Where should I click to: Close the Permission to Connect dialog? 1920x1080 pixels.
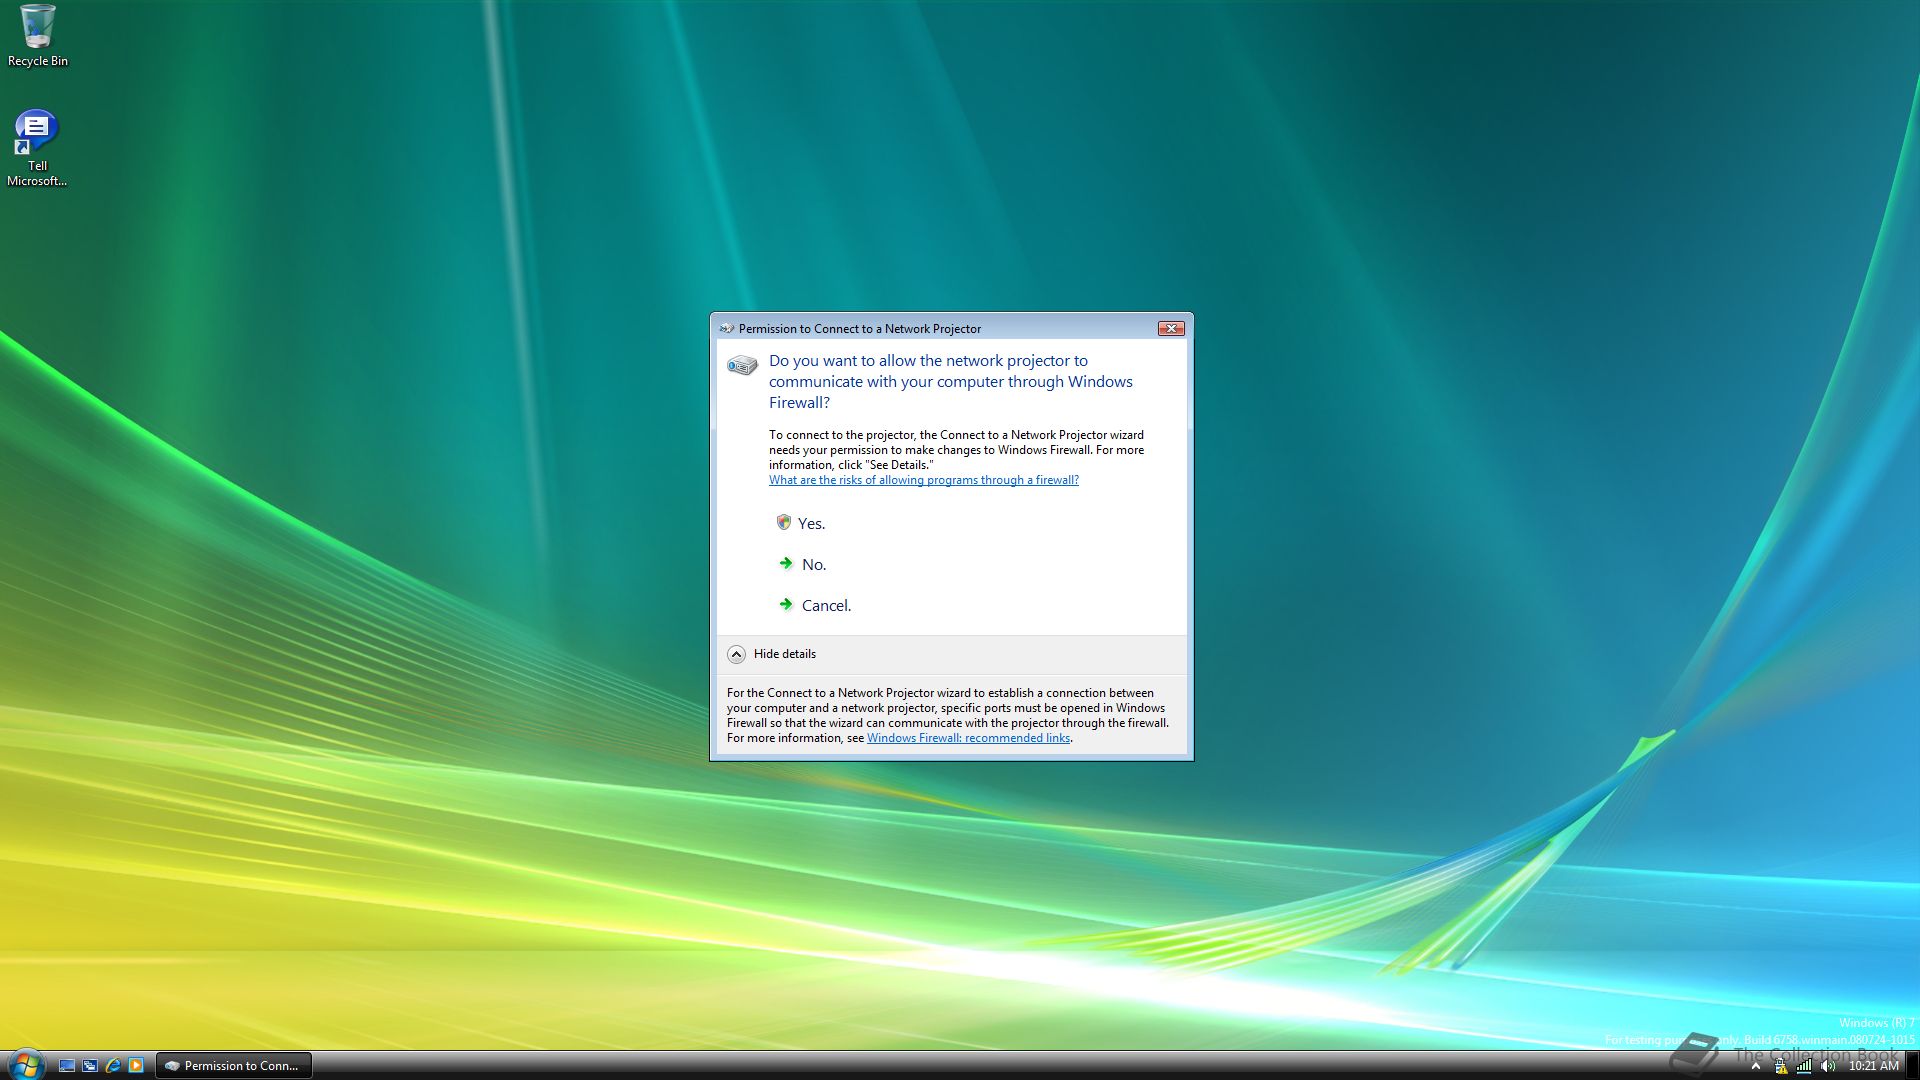point(1171,328)
